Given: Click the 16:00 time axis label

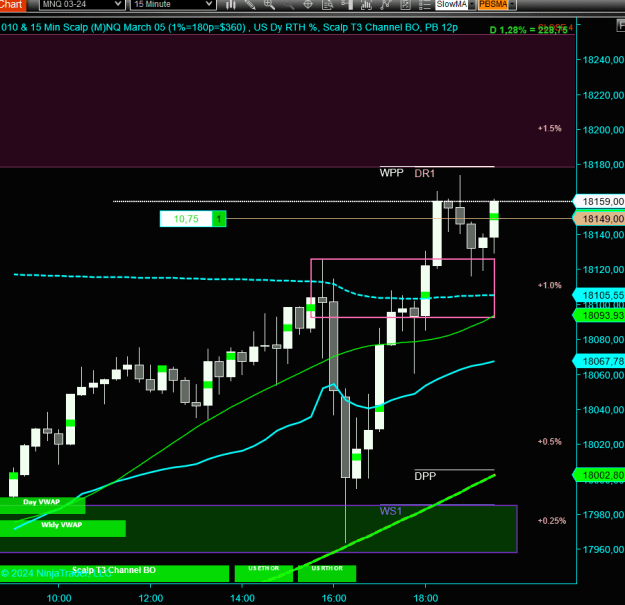Looking at the screenshot, I should pos(334,598).
